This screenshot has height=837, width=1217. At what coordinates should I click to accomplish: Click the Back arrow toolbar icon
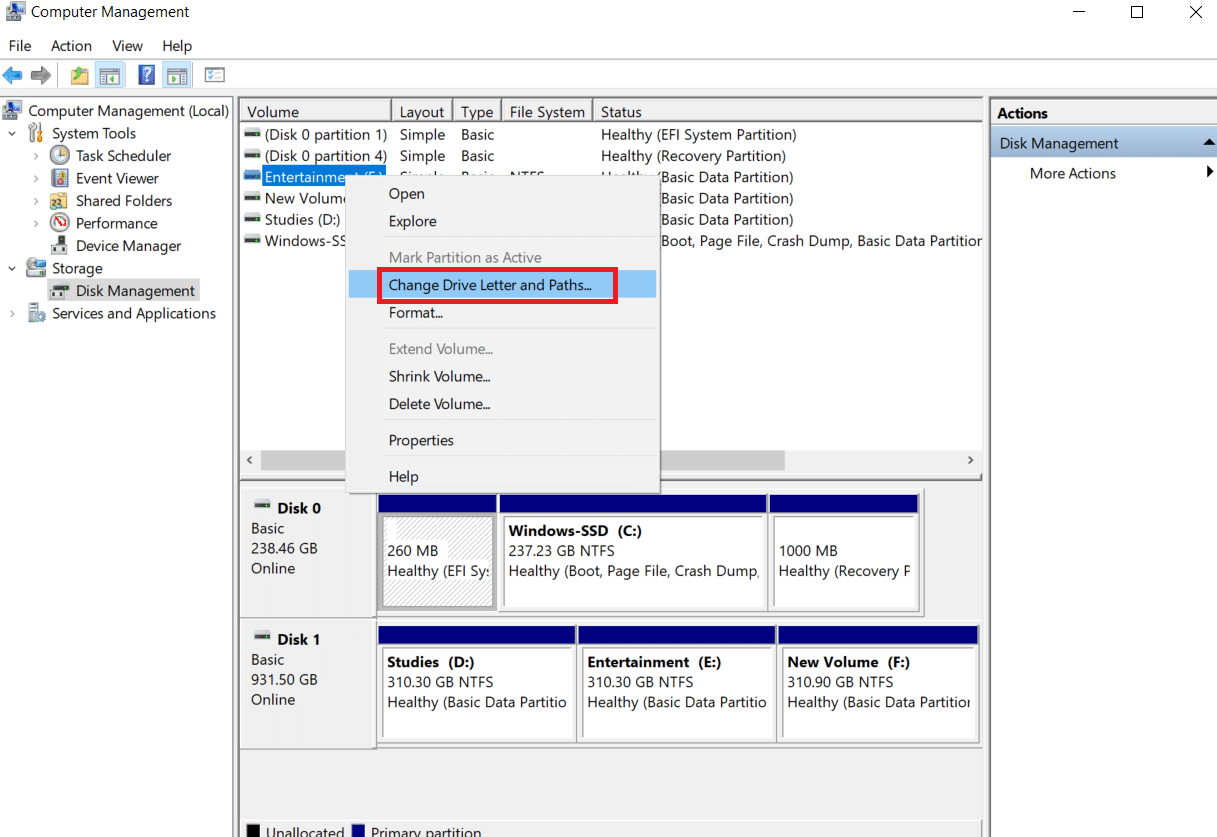(13, 75)
